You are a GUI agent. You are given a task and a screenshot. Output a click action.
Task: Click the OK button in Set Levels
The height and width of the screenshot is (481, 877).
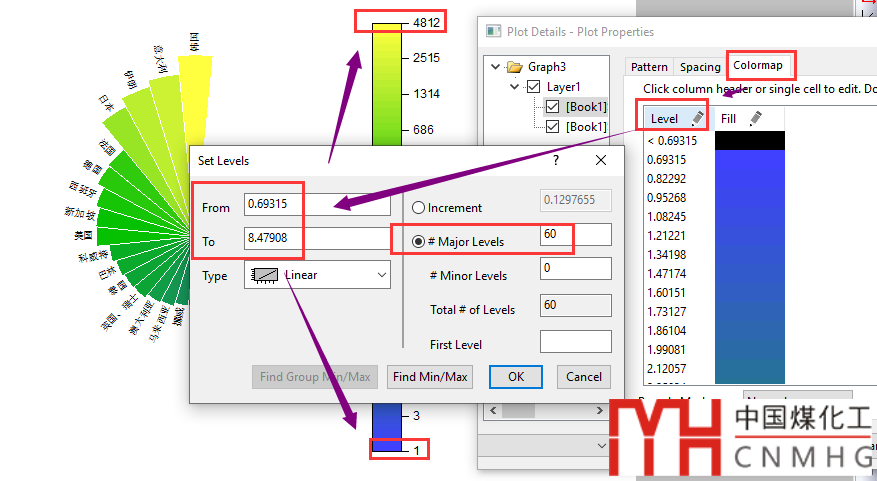pos(516,377)
